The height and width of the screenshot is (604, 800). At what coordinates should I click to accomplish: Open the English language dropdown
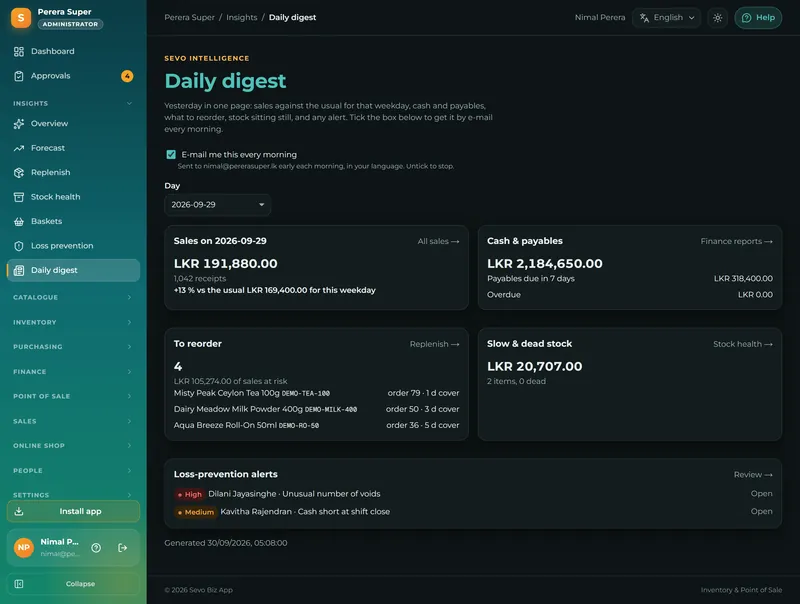point(666,18)
